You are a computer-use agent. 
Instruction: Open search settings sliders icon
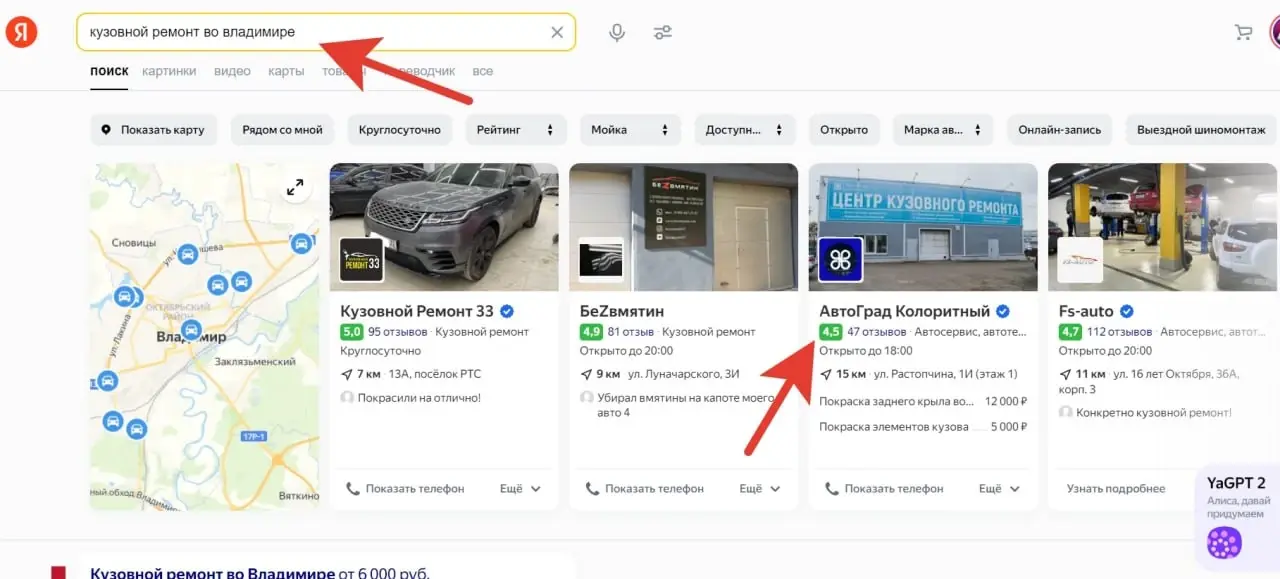coord(663,32)
